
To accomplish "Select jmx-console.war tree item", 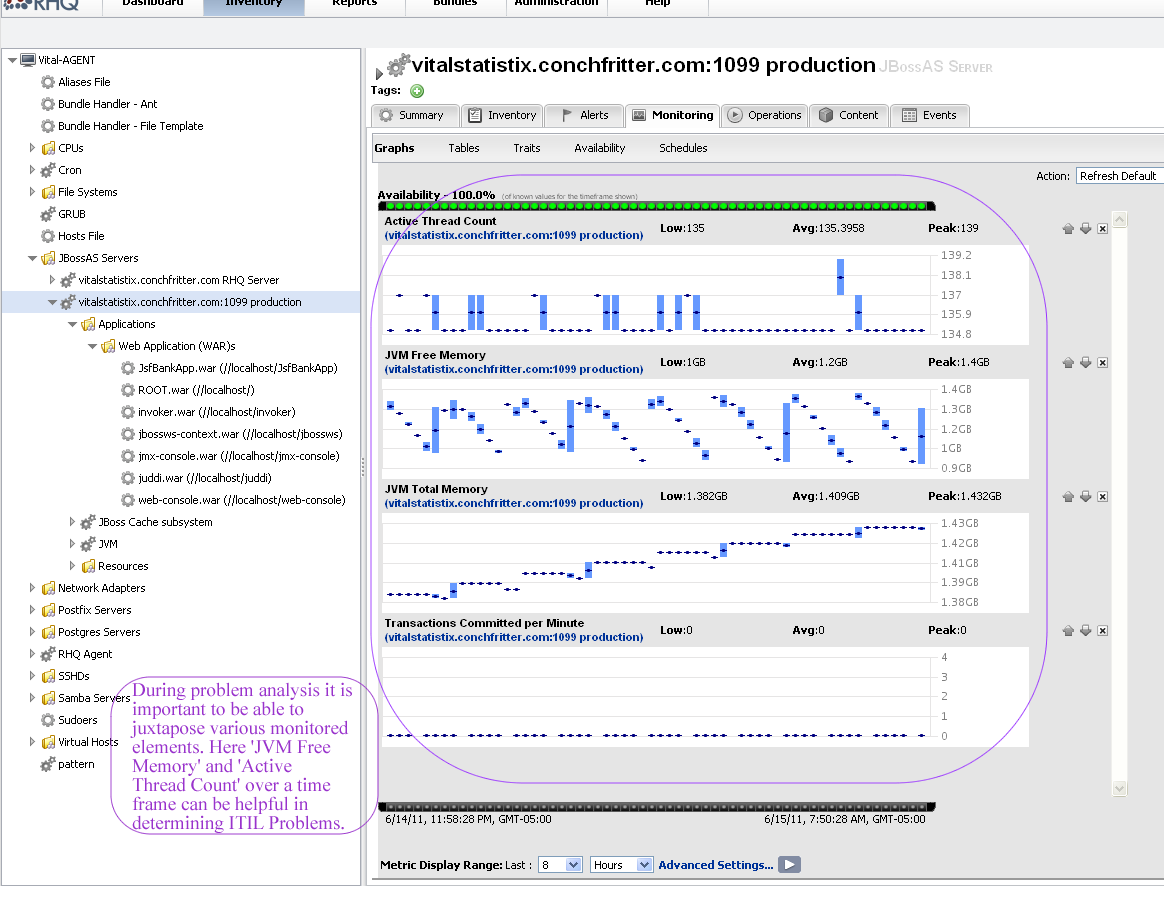I will coord(239,456).
